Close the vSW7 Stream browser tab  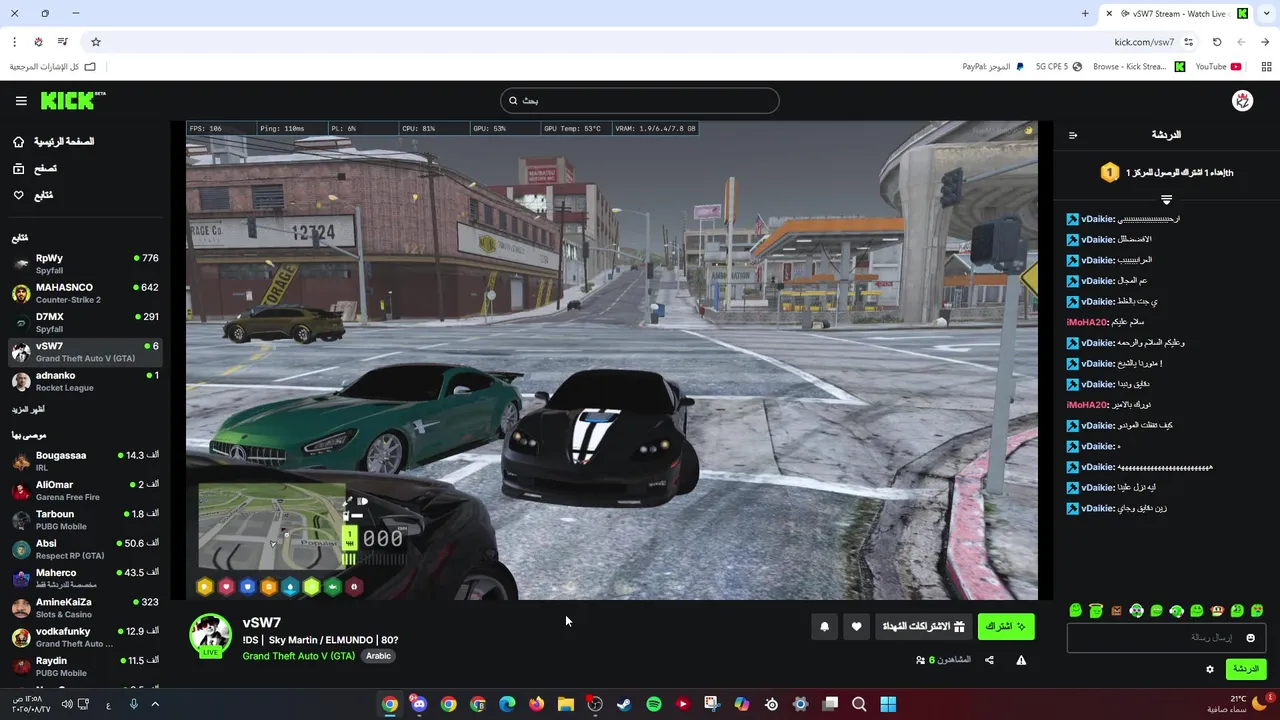pos(1109,14)
